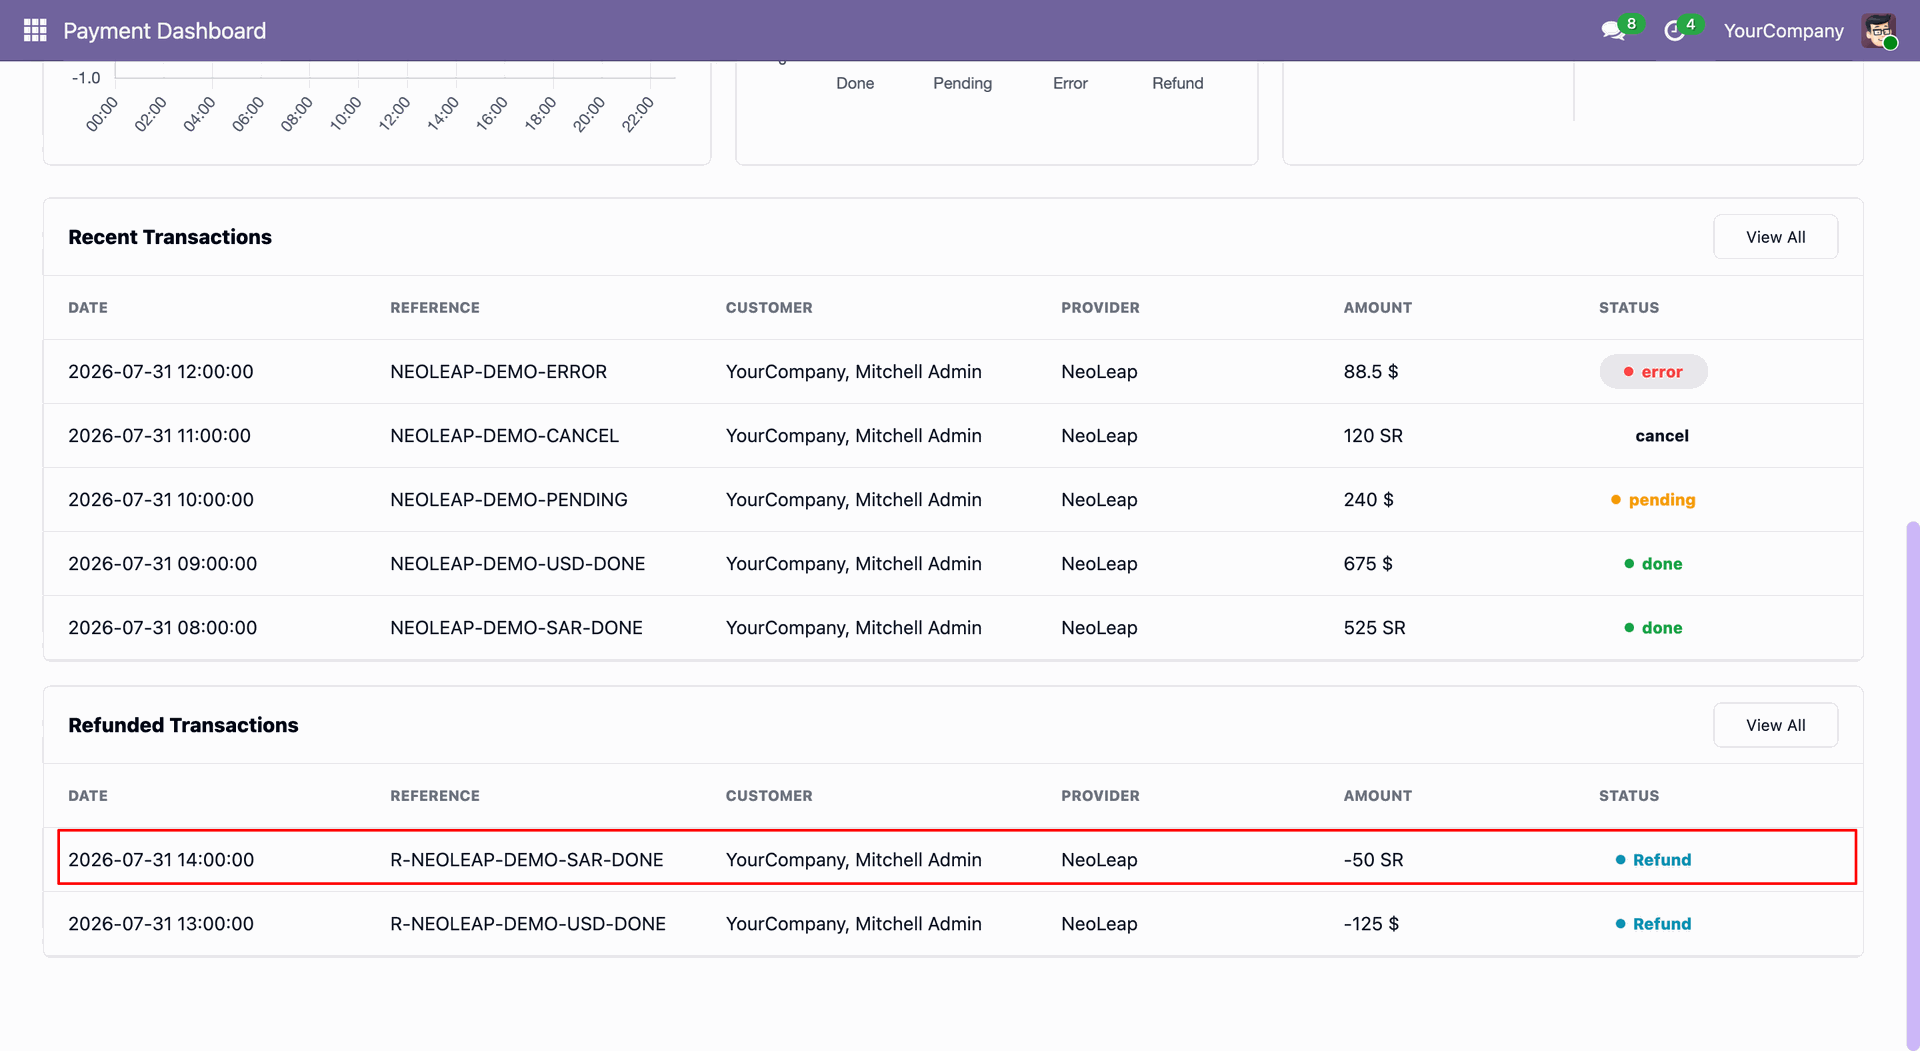Click the red error status badge
This screenshot has width=1920, height=1051.
pyautogui.click(x=1653, y=371)
